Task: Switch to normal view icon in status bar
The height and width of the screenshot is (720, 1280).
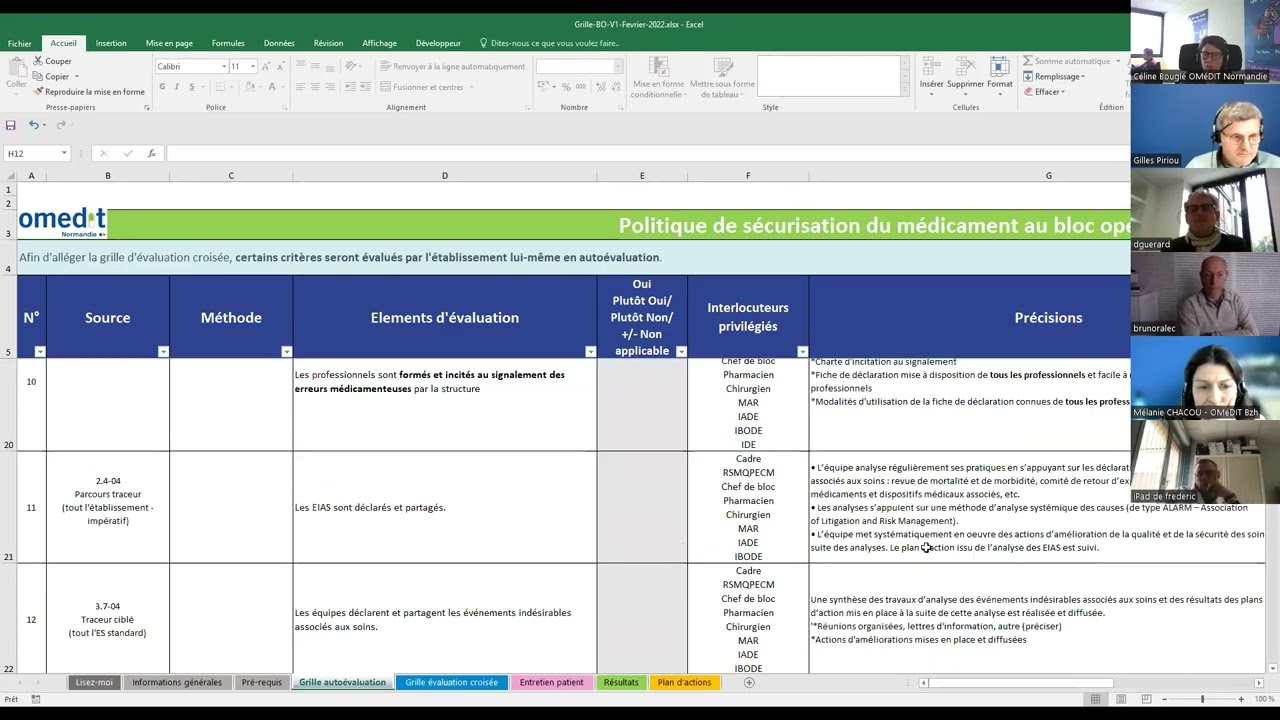Action: tap(1096, 699)
